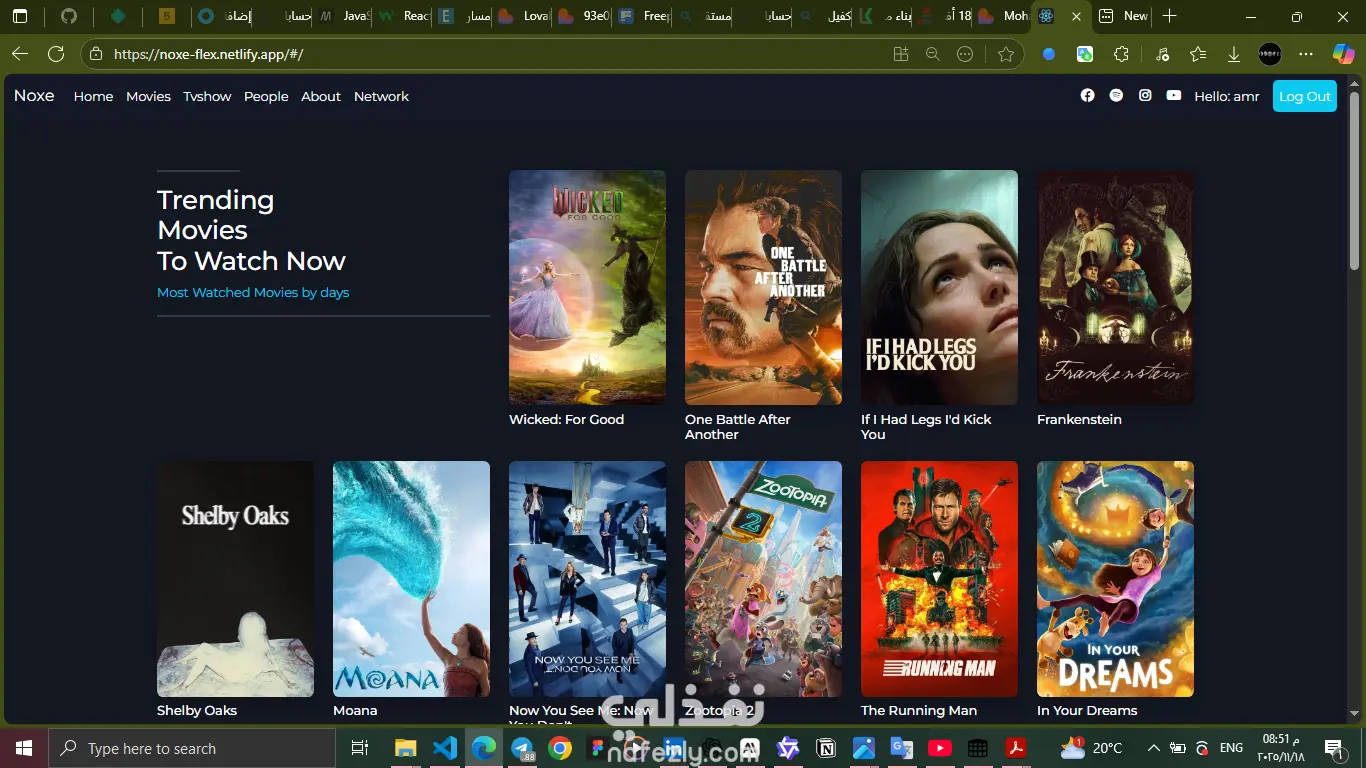Go to Home in the Noxe navbar
This screenshot has height=768, width=1366.
click(93, 96)
